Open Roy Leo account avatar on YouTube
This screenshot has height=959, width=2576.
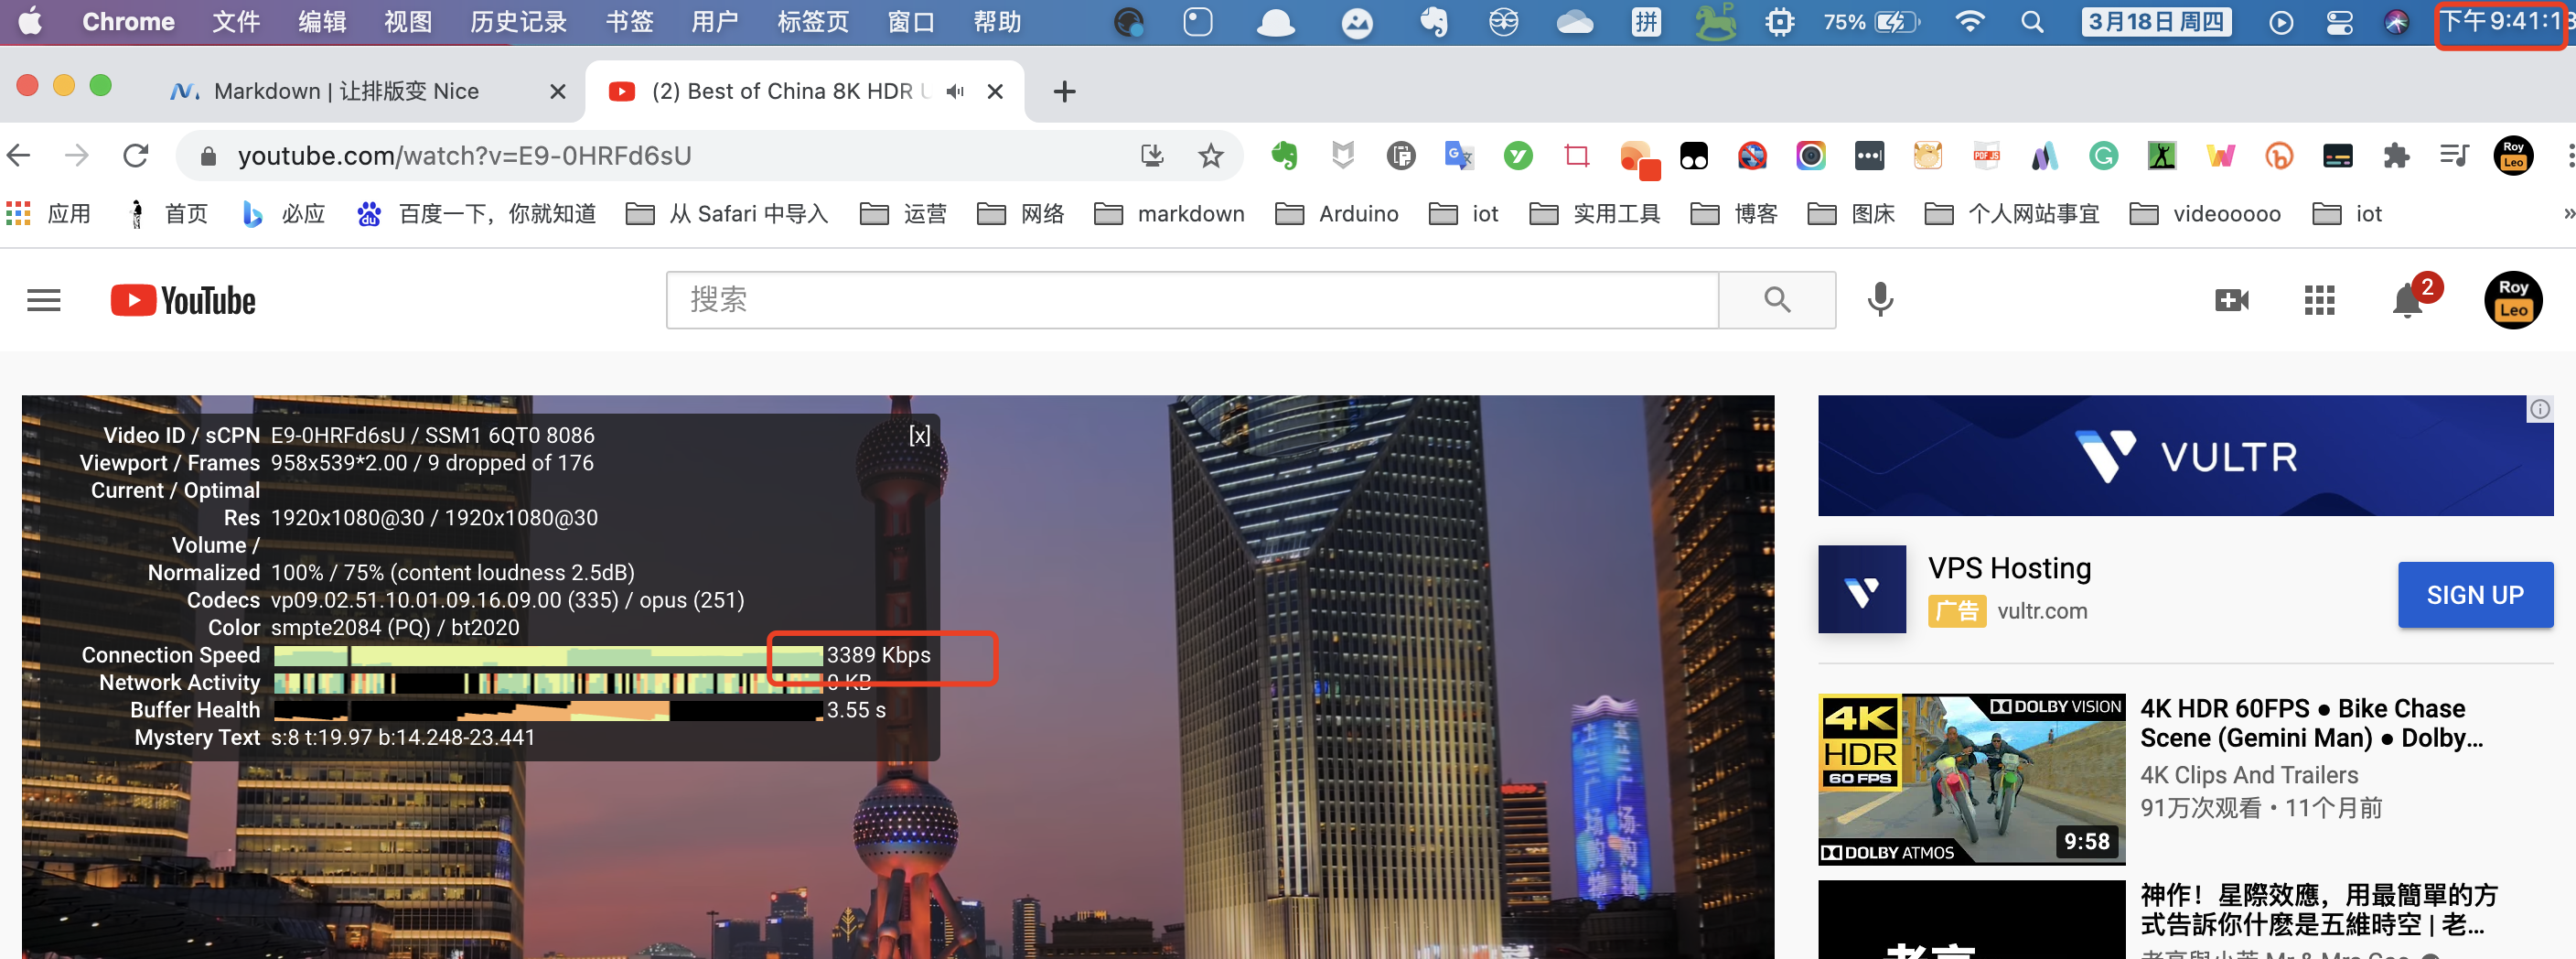(2513, 300)
